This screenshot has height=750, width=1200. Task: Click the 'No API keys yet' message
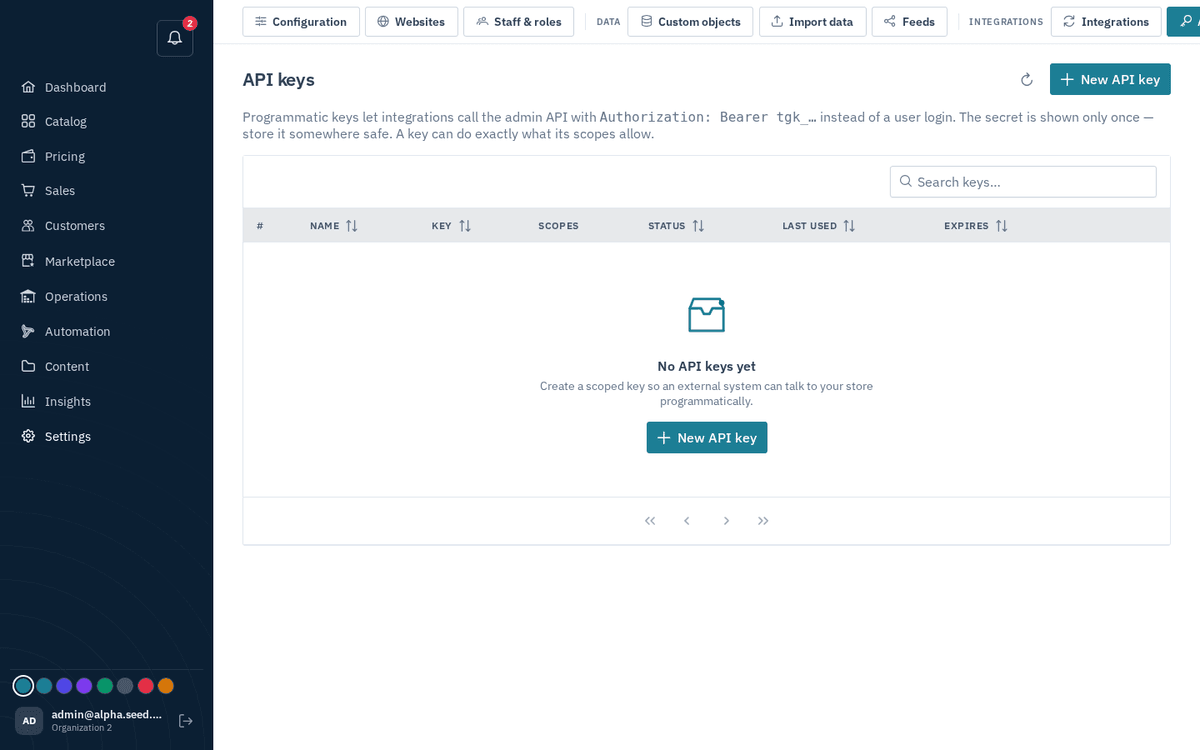pos(707,366)
